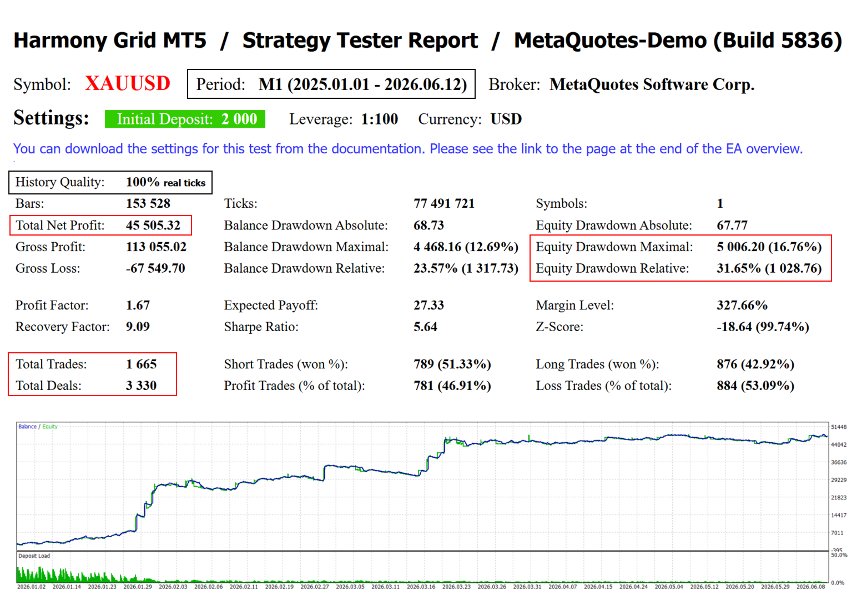Screen dimensions: 862x600
Task: Click the Leverage 1:100 setting
Action: pos(344,119)
